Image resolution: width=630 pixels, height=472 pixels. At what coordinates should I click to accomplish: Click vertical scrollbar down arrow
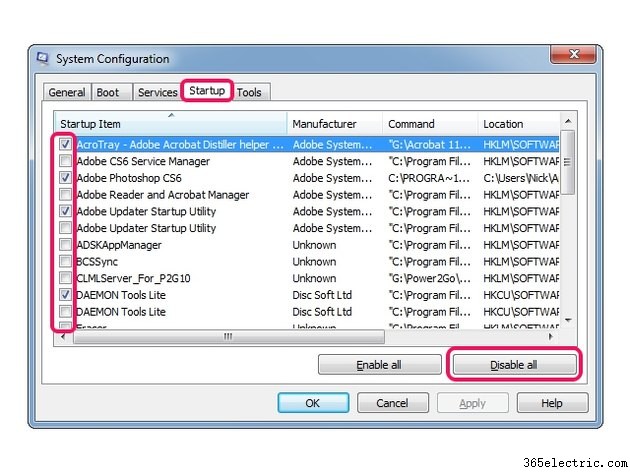(x=568, y=320)
